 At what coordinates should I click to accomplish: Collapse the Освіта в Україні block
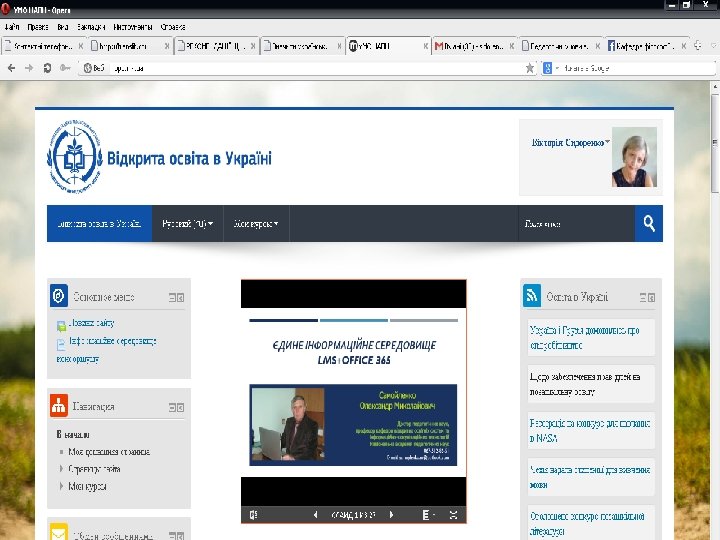[643, 298]
